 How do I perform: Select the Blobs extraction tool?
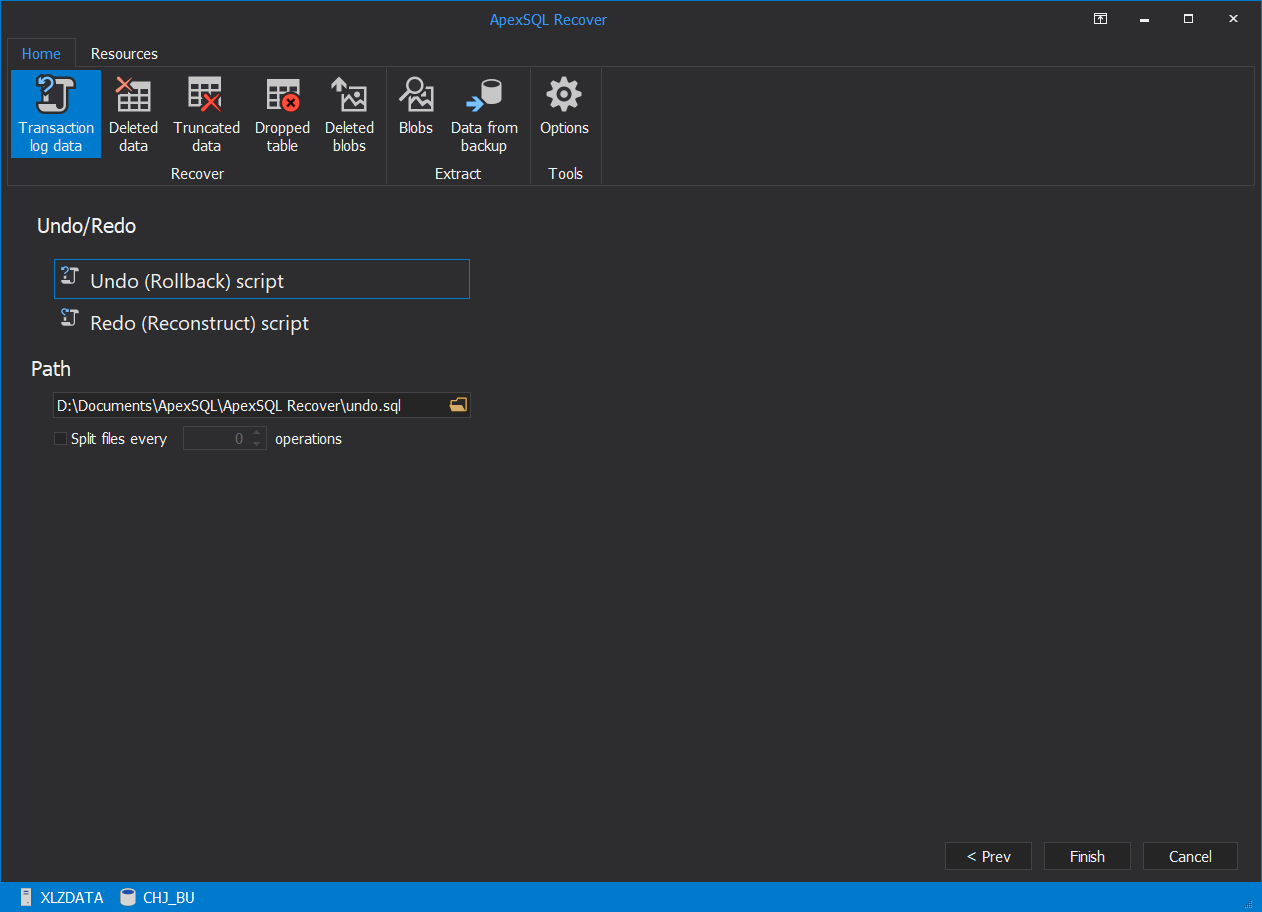416,105
